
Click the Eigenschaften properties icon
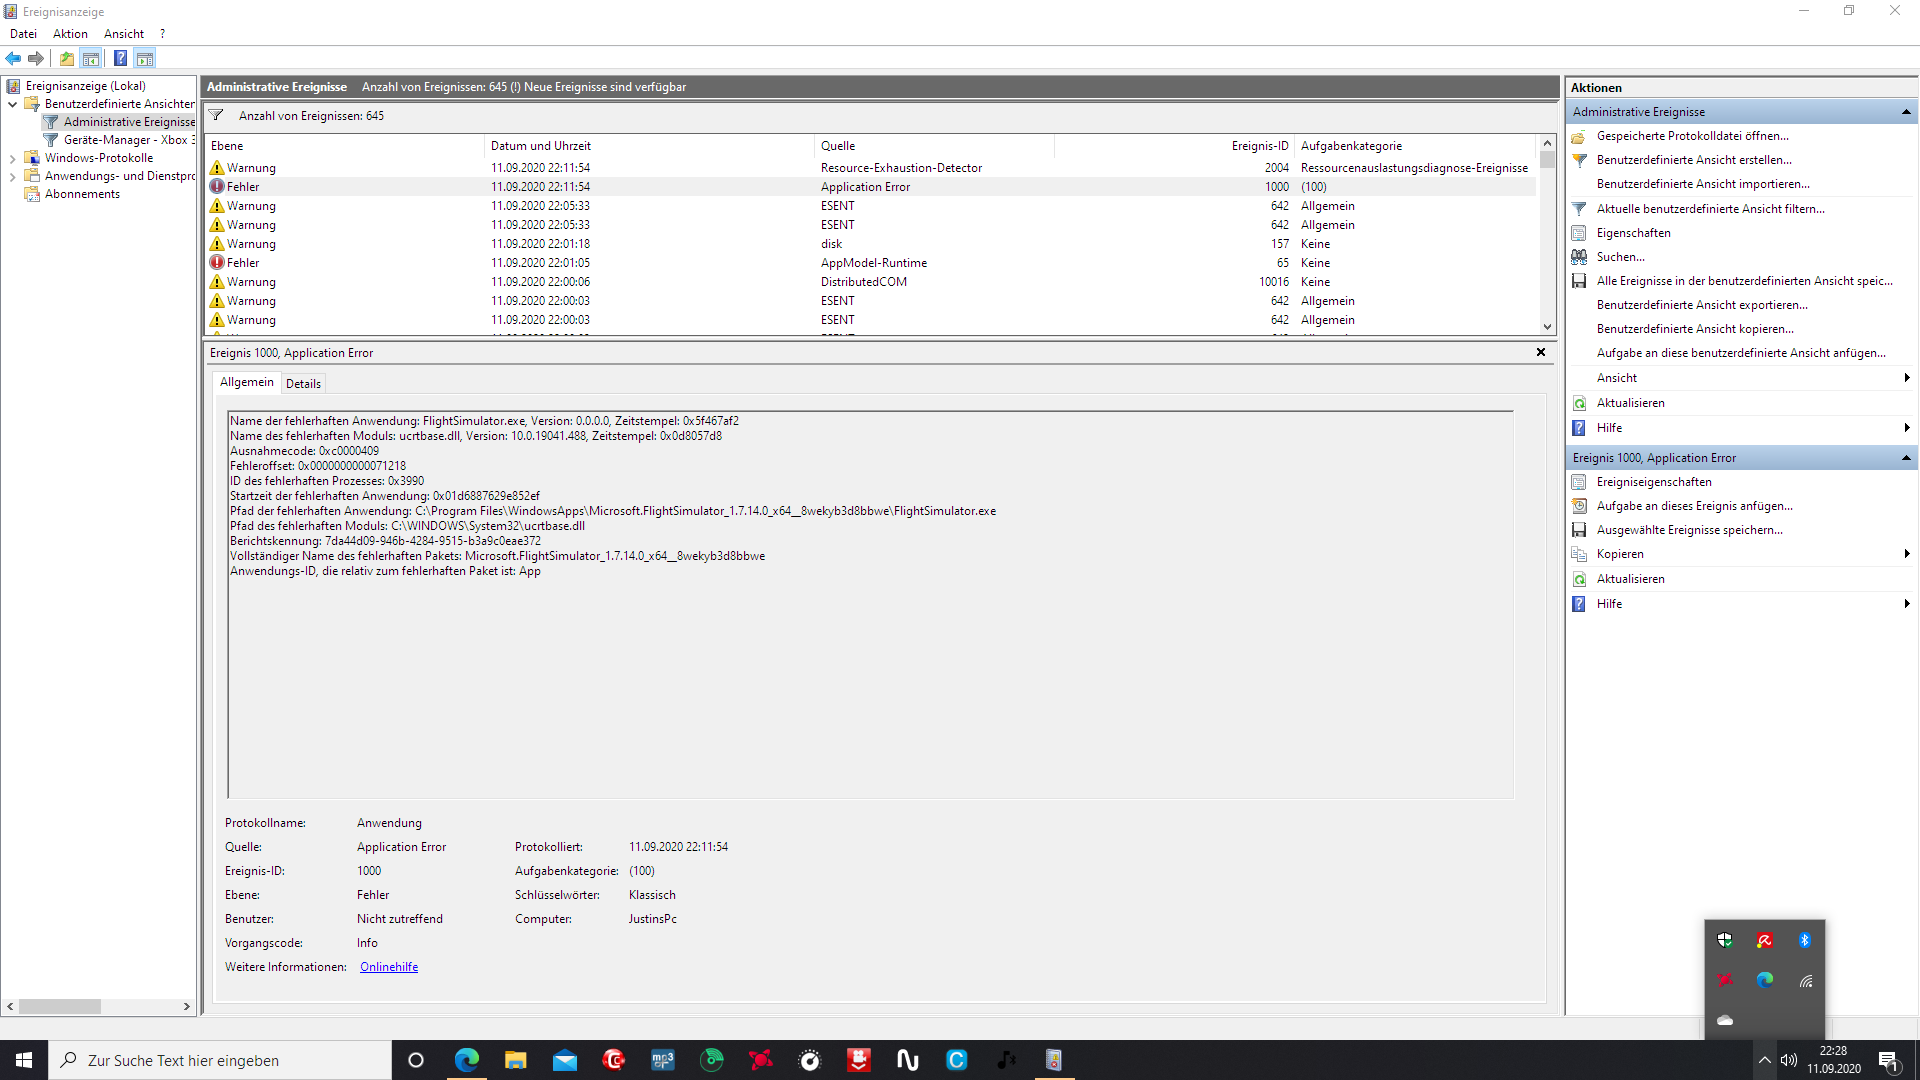[x=1579, y=233]
